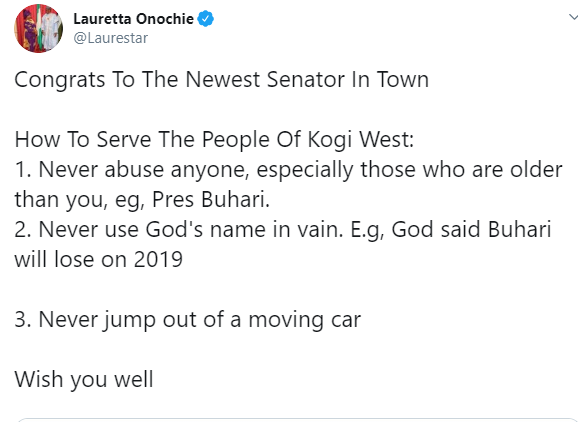578x422 pixels.
Task: Click the words 'Kogi West' in the tweet
Action: (358, 140)
